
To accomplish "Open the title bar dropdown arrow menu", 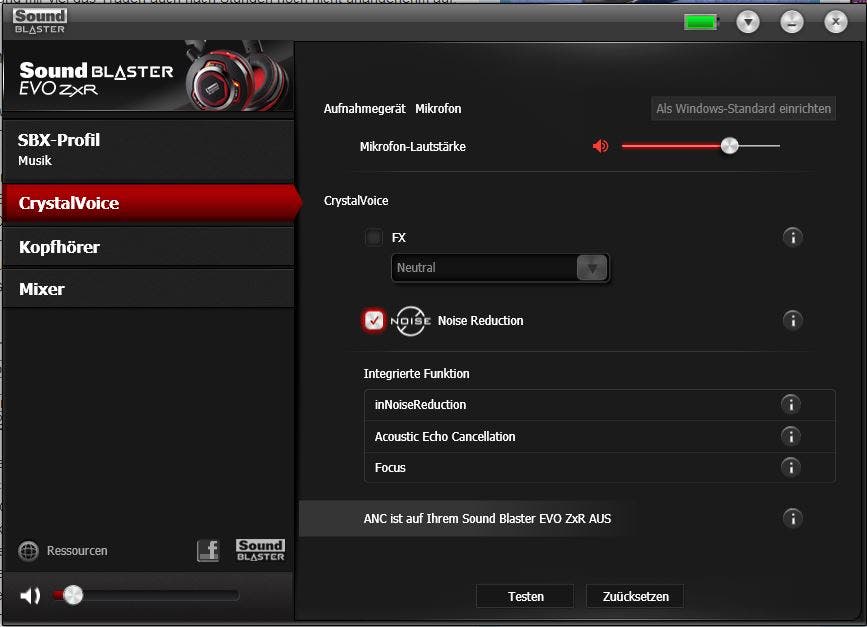I will point(748,22).
